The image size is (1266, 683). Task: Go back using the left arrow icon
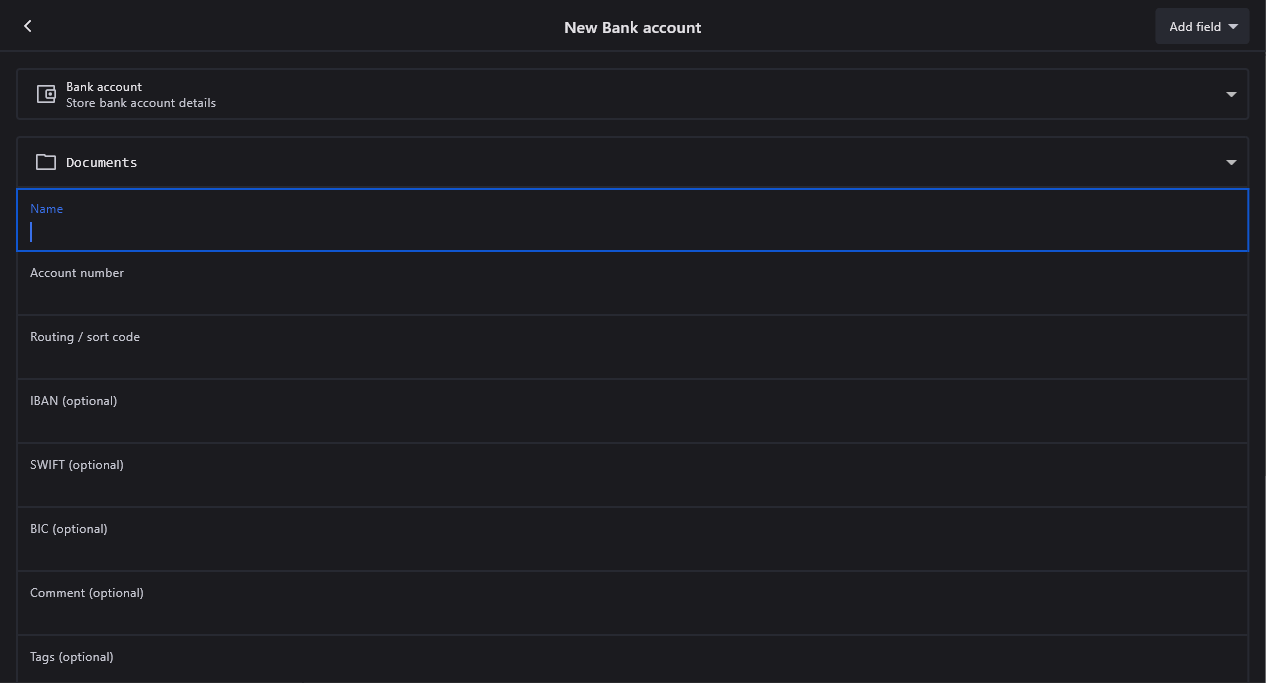click(28, 26)
